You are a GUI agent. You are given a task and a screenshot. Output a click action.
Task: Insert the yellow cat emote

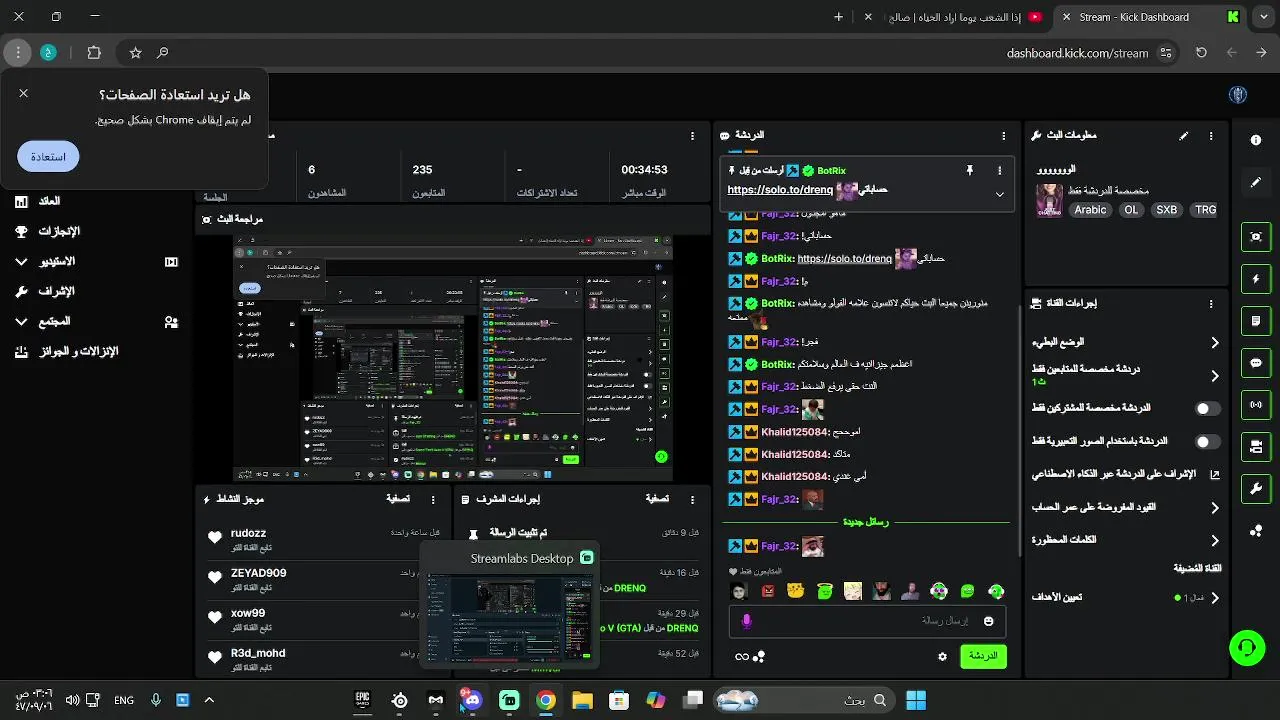796,591
